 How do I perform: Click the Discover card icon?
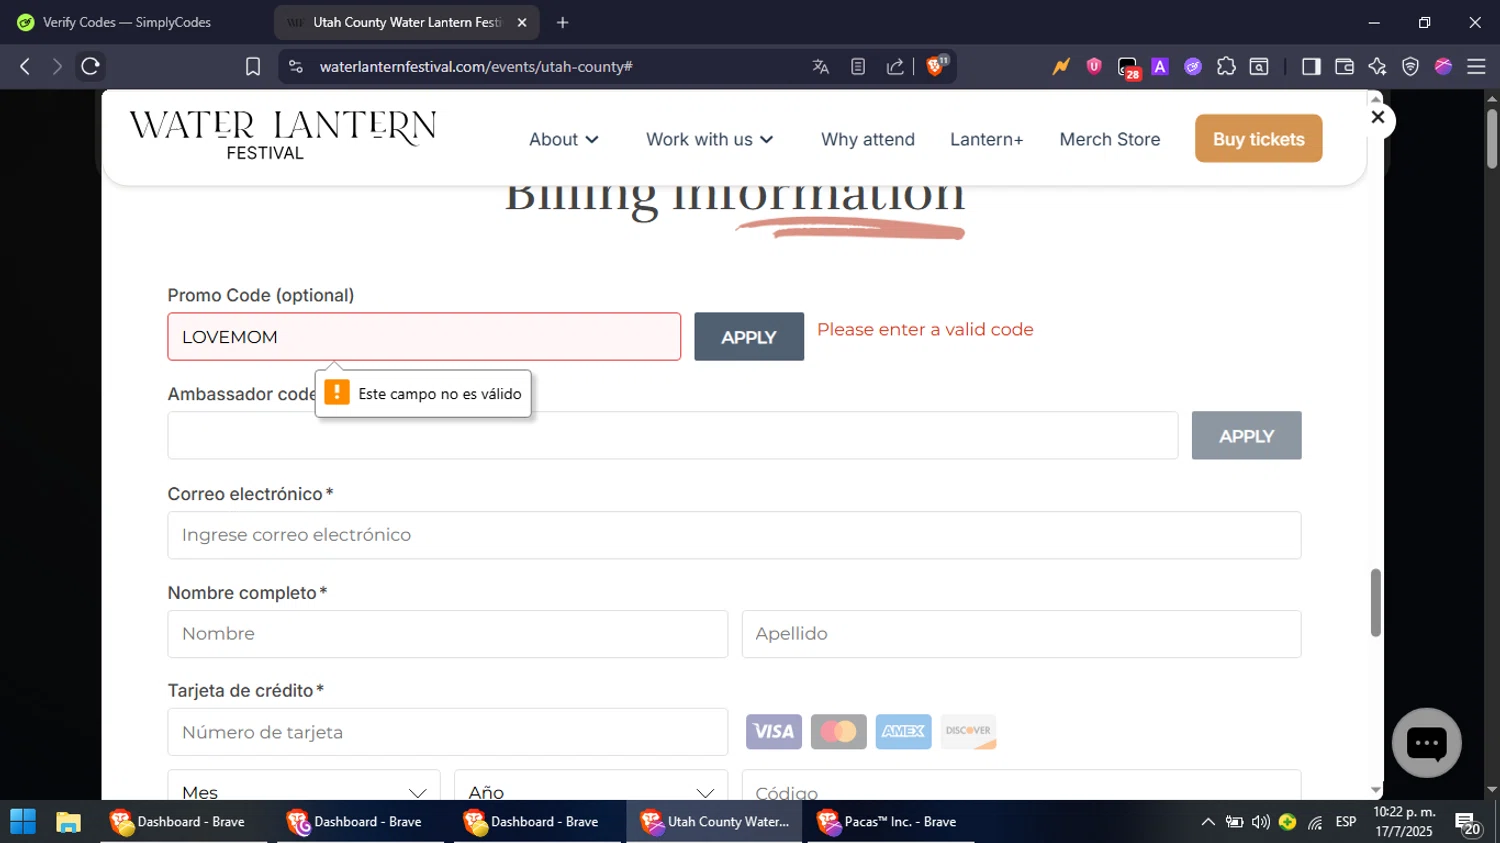click(969, 732)
